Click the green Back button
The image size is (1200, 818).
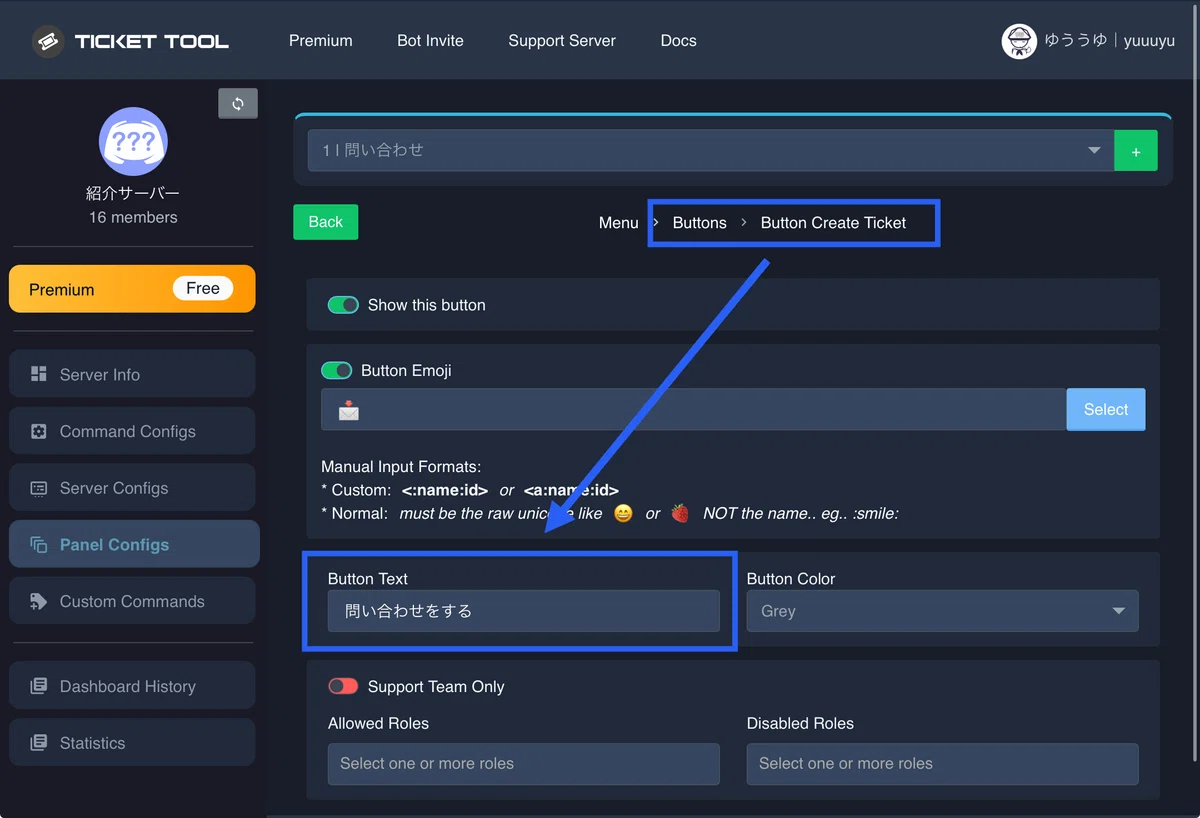point(325,222)
